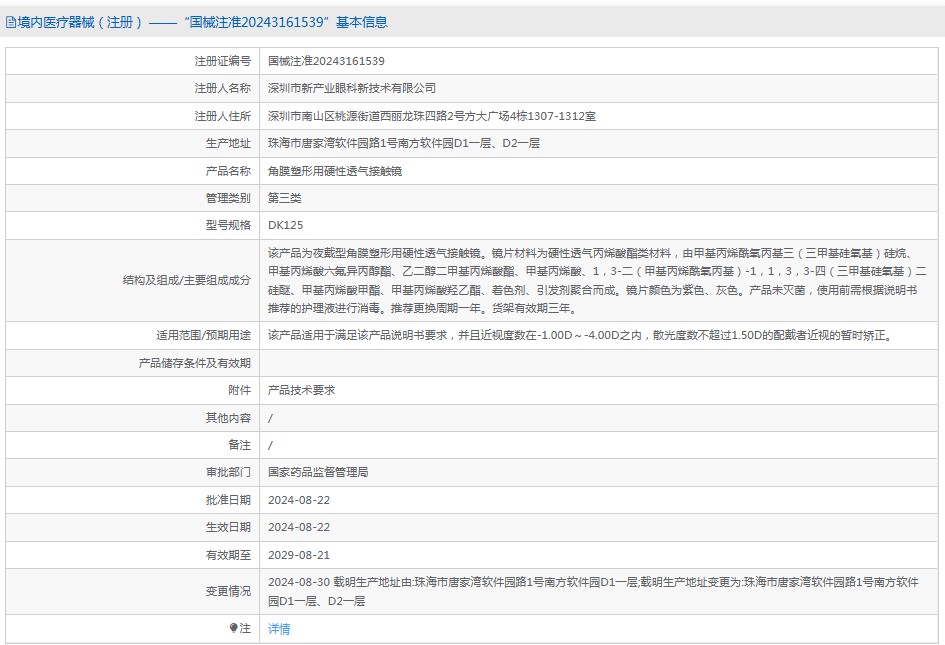Click the 结构及组成/主要组成成分 row label

click(x=187, y=280)
